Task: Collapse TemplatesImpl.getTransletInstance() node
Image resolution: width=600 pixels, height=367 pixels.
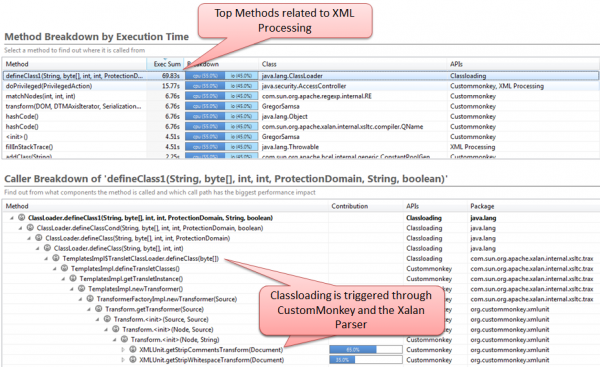Action: click(x=63, y=279)
